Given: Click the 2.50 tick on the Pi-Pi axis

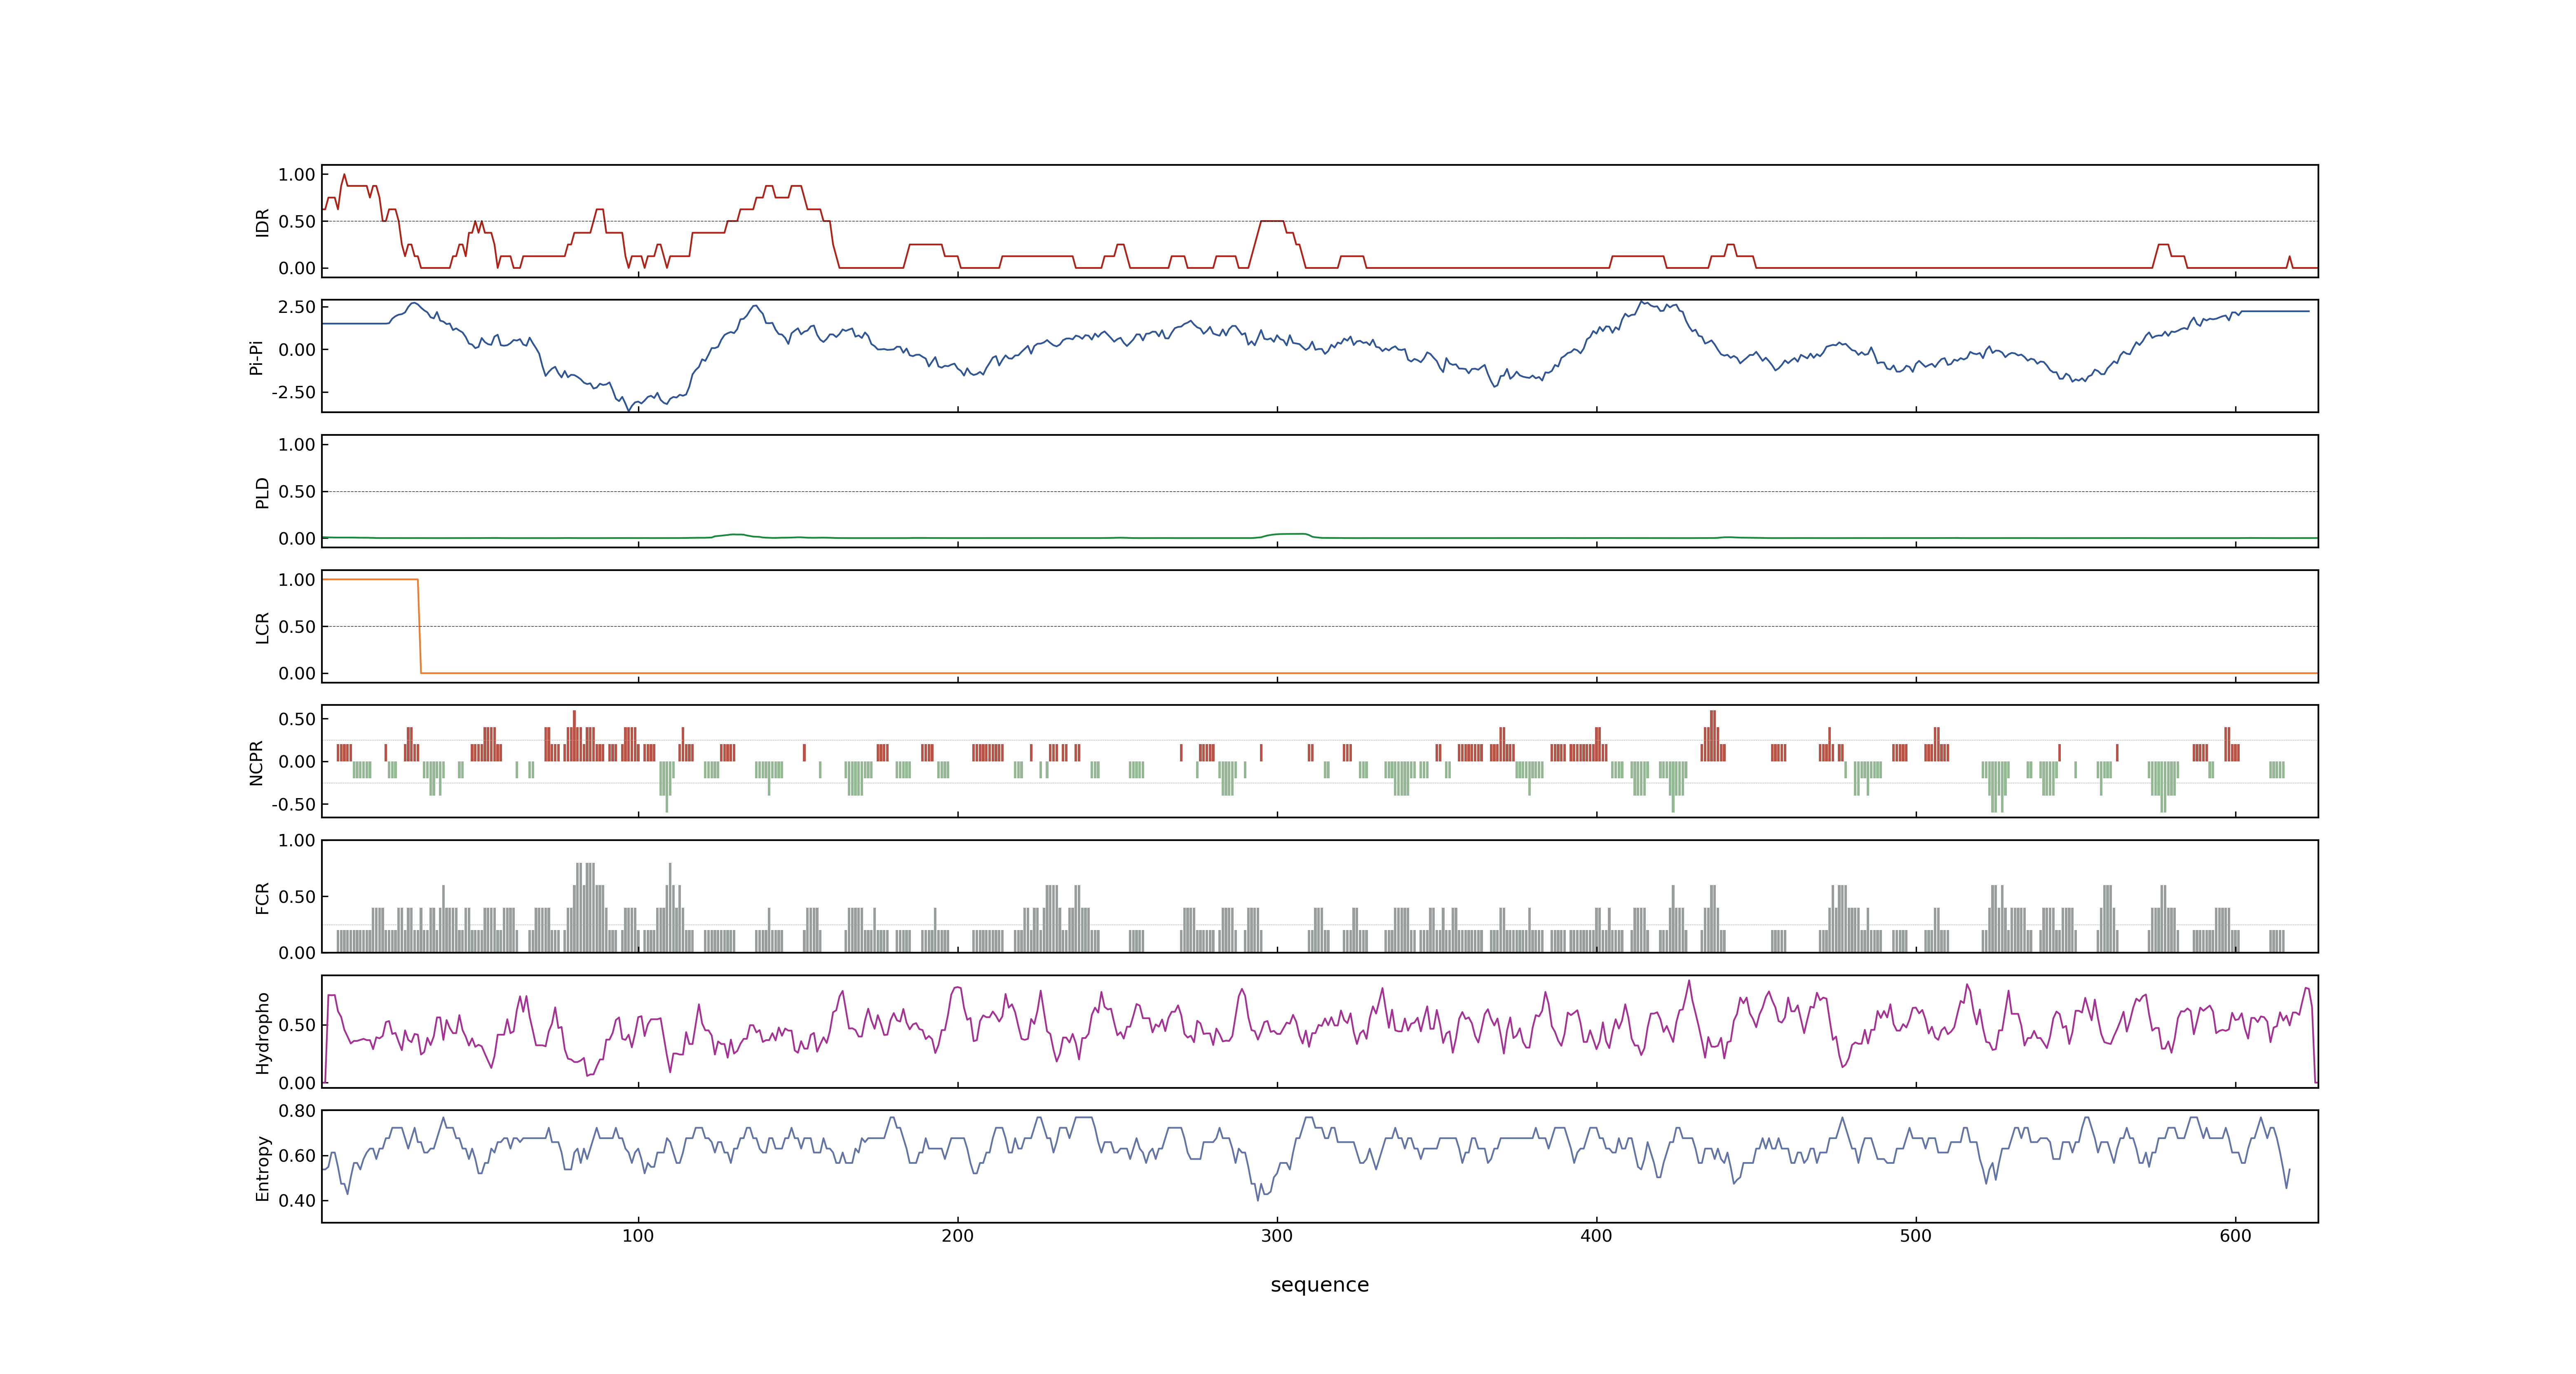Looking at the screenshot, I should (297, 307).
